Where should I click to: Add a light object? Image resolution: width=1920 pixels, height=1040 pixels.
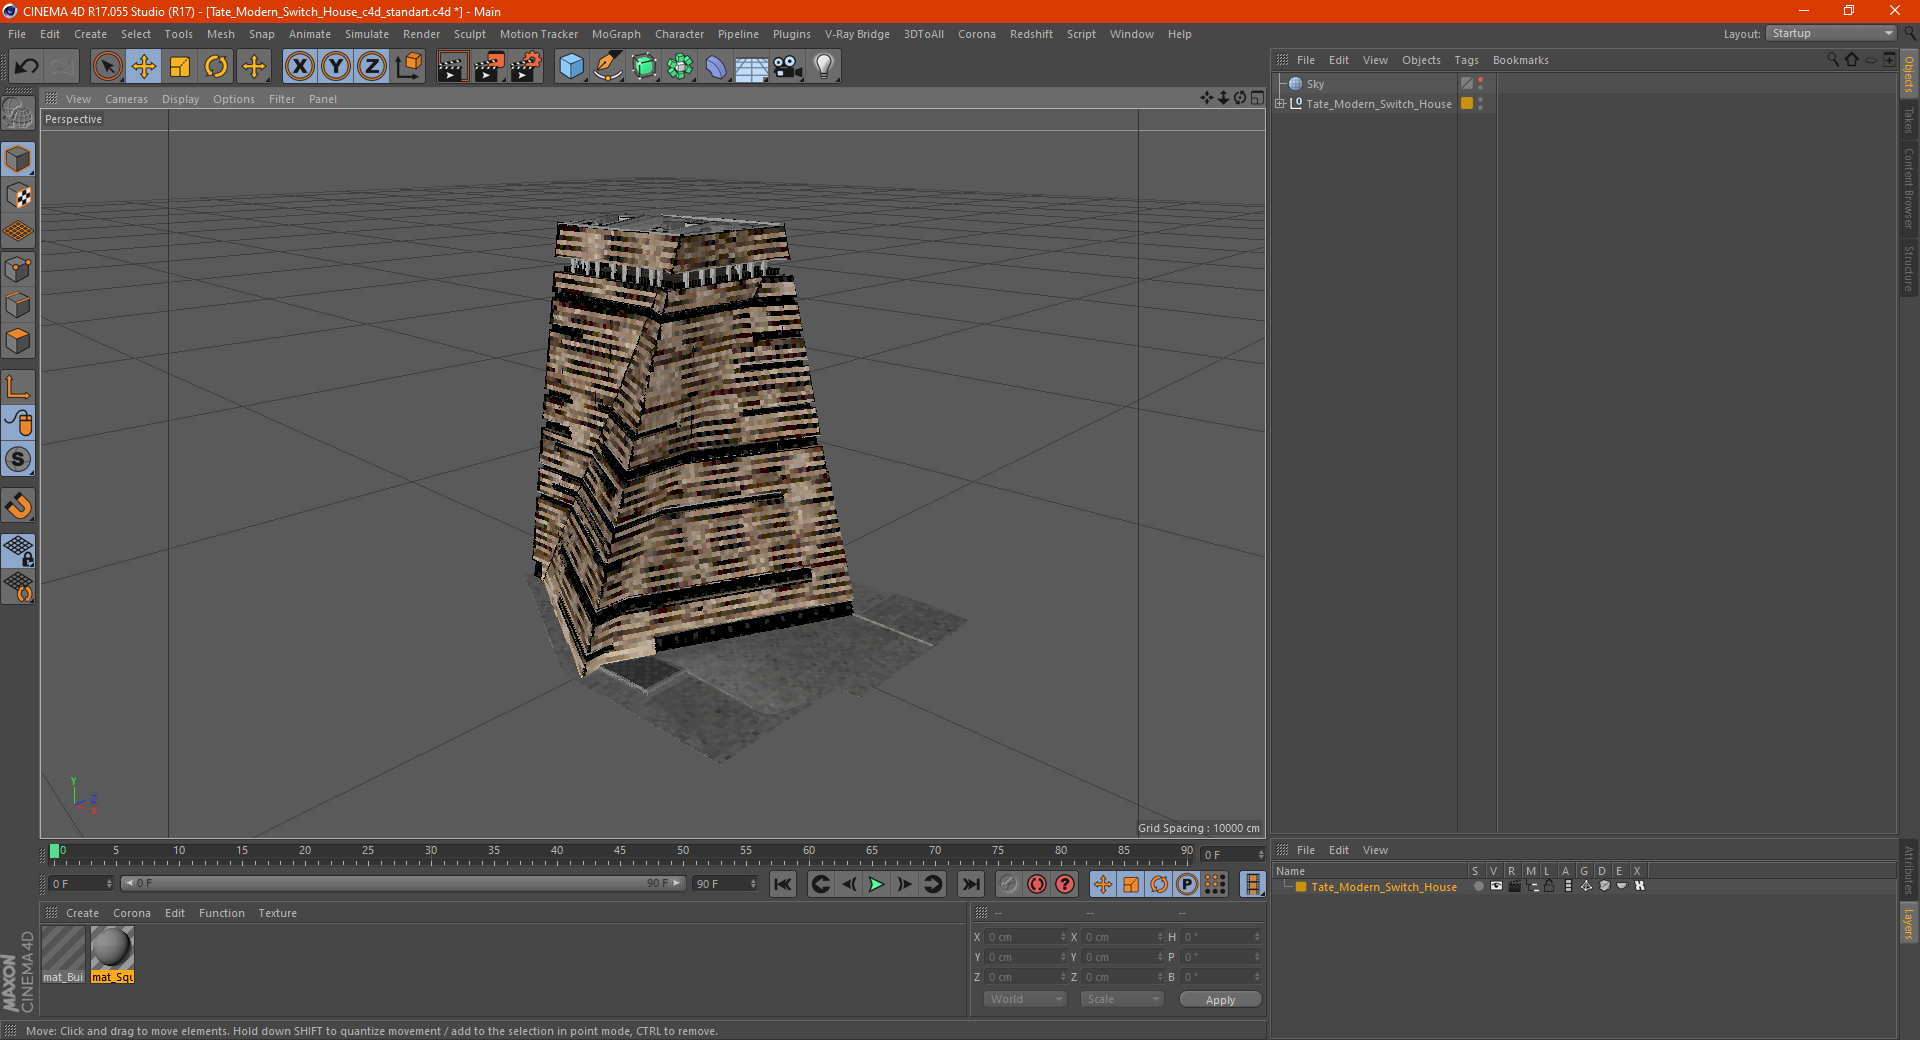click(824, 67)
